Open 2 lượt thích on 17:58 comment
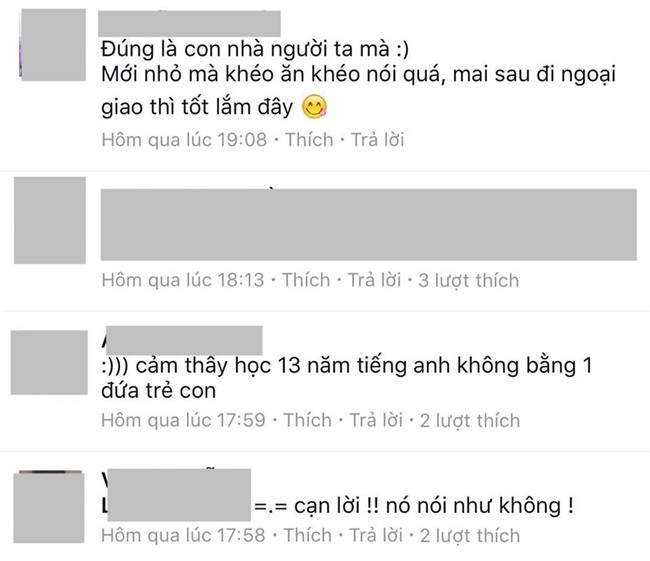 pyautogui.click(x=470, y=535)
